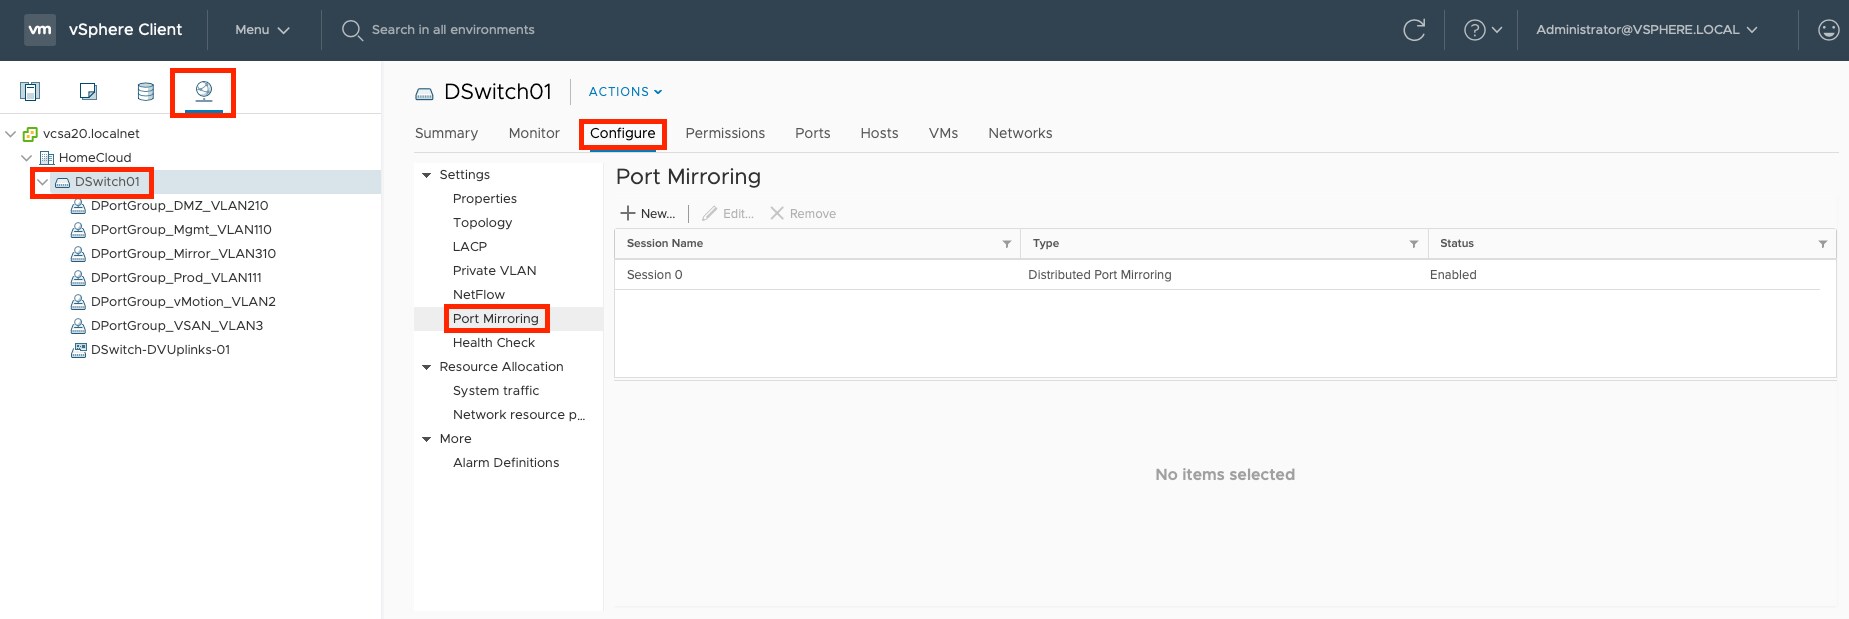Sort by Status column header
The width and height of the screenshot is (1849, 619).
click(1457, 244)
